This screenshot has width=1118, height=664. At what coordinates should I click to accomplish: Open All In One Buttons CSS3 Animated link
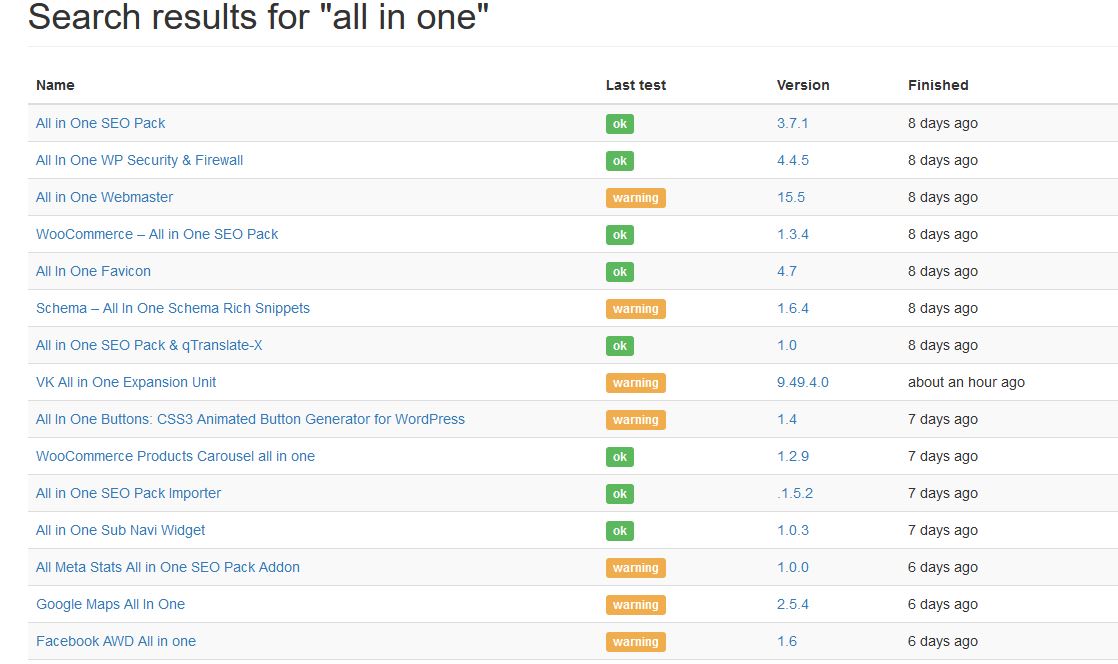click(250, 420)
